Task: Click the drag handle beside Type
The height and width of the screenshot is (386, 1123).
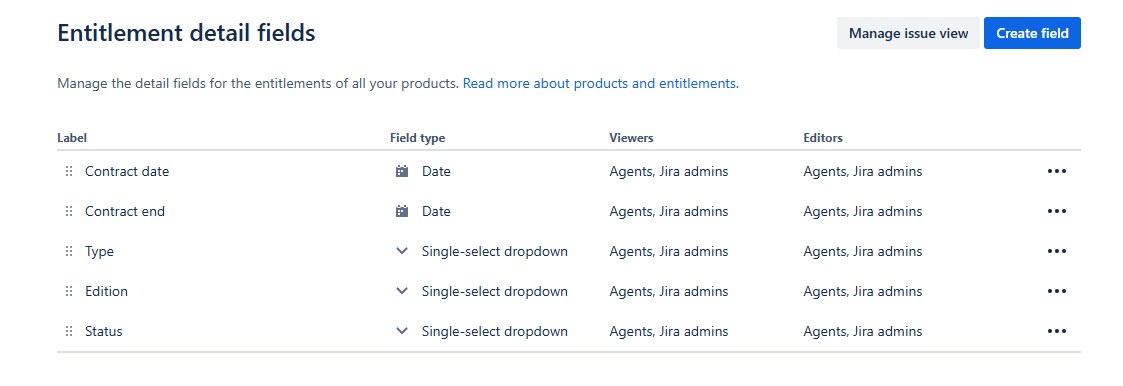Action: pos(69,251)
